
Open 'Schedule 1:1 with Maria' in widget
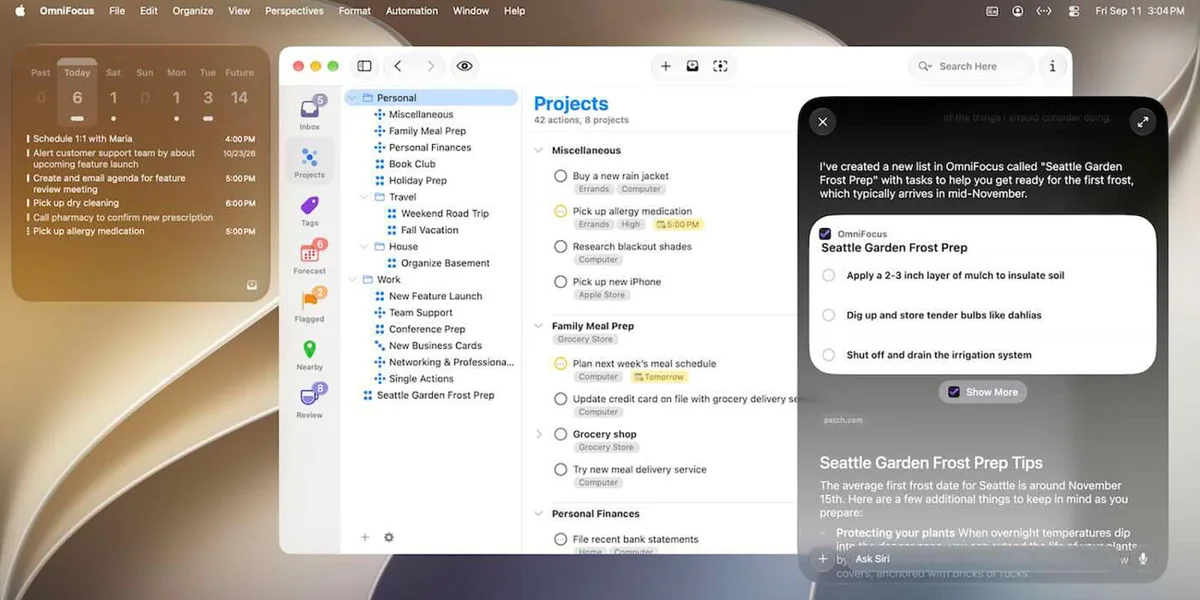click(x=140, y=139)
